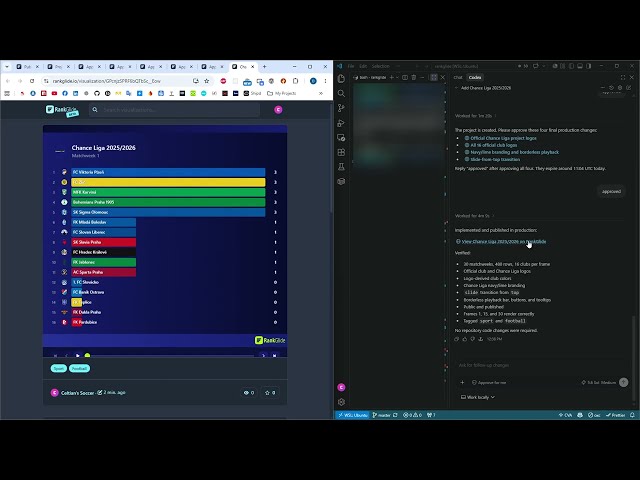Expand the Worked for 4m 9s section
Screen dimensions: 640x480
tap(474, 216)
